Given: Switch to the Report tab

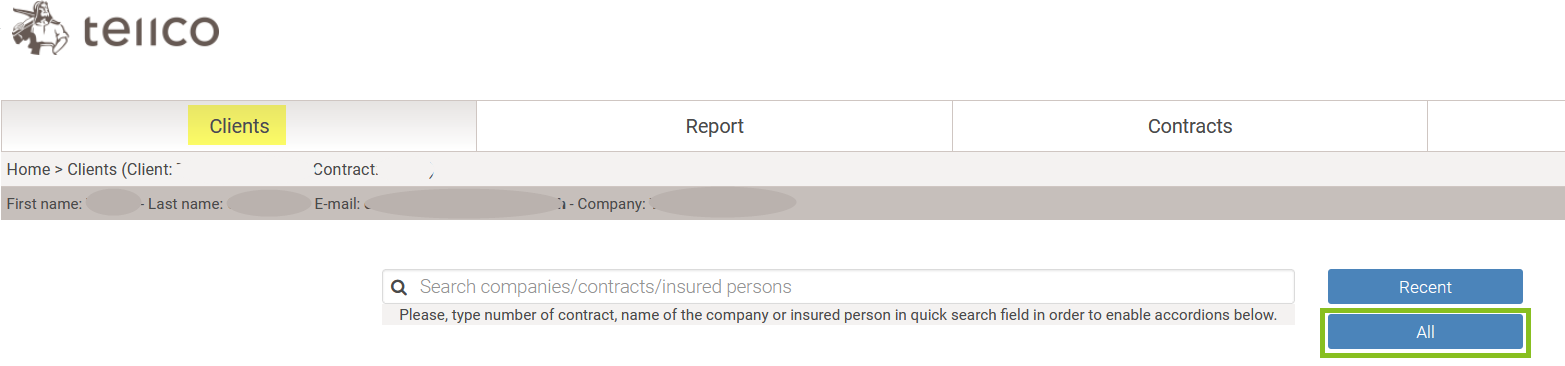Looking at the screenshot, I should point(714,126).
